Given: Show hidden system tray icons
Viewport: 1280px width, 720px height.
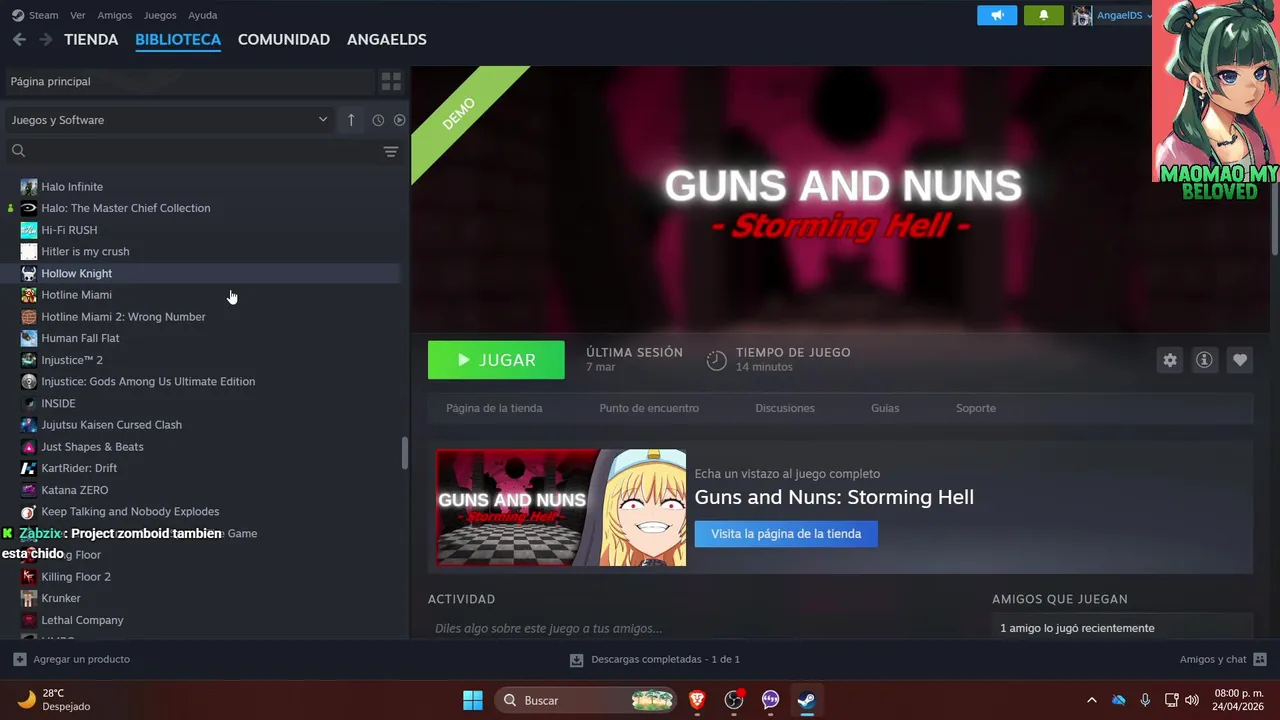Looking at the screenshot, I should pos(1092,700).
